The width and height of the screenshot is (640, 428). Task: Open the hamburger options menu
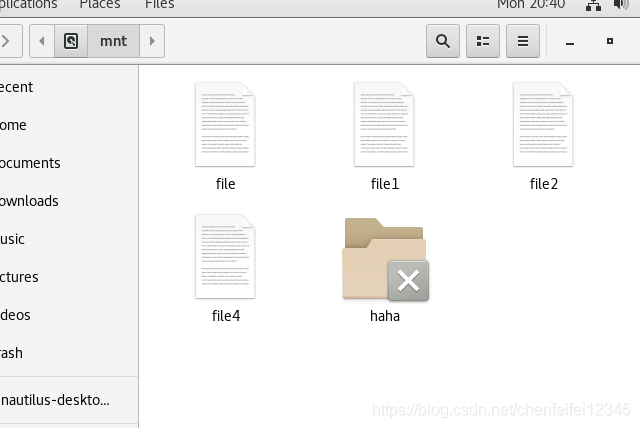coord(523,41)
